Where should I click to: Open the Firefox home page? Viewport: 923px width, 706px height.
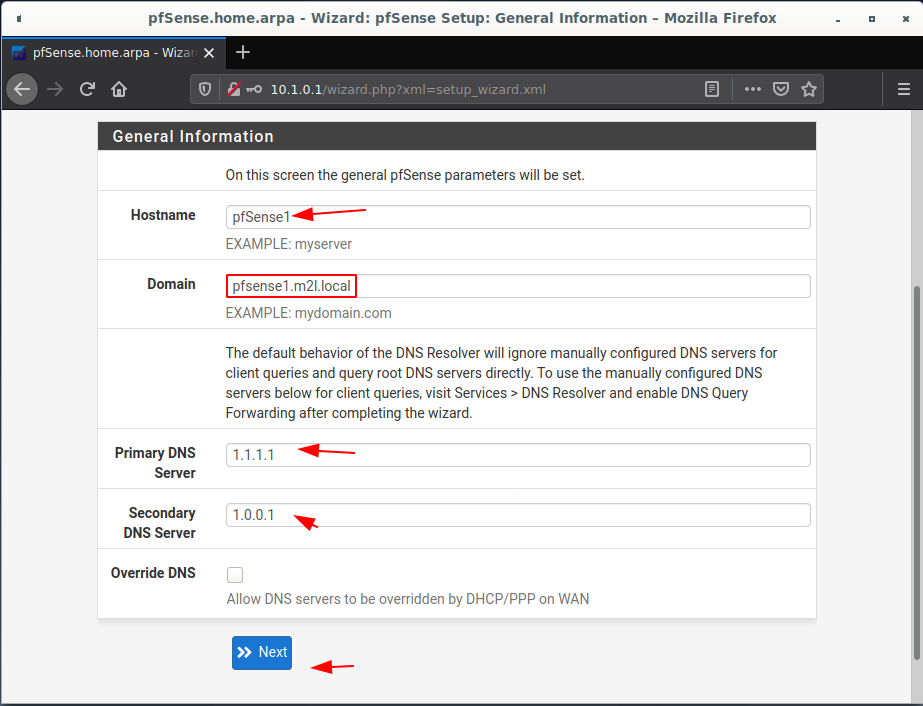coord(119,90)
